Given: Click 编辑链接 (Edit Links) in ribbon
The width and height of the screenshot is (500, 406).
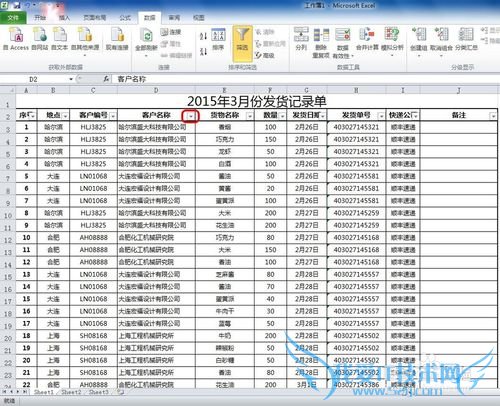Looking at the screenshot, I should (176, 55).
